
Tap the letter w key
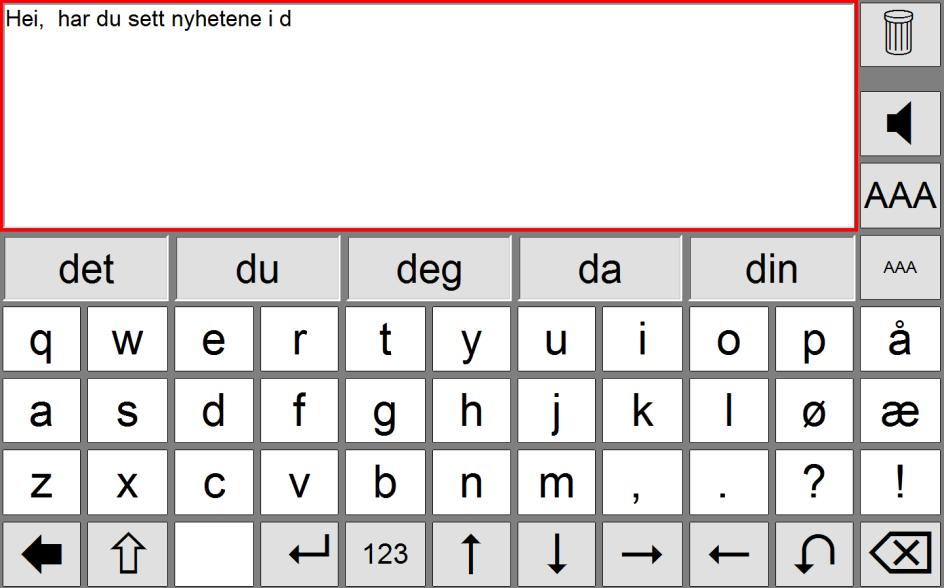click(128, 339)
